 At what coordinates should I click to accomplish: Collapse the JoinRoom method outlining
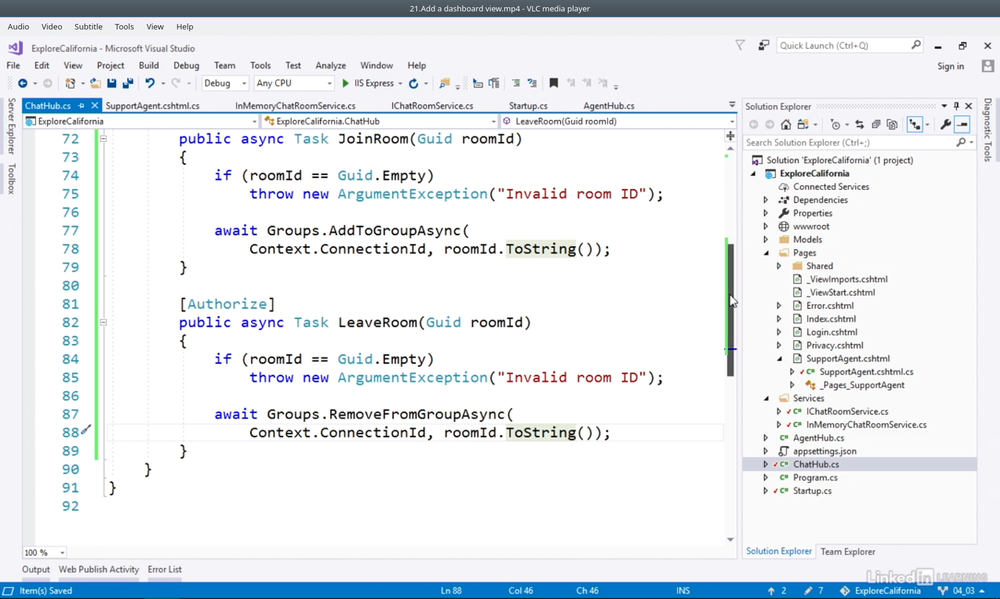tap(103, 138)
